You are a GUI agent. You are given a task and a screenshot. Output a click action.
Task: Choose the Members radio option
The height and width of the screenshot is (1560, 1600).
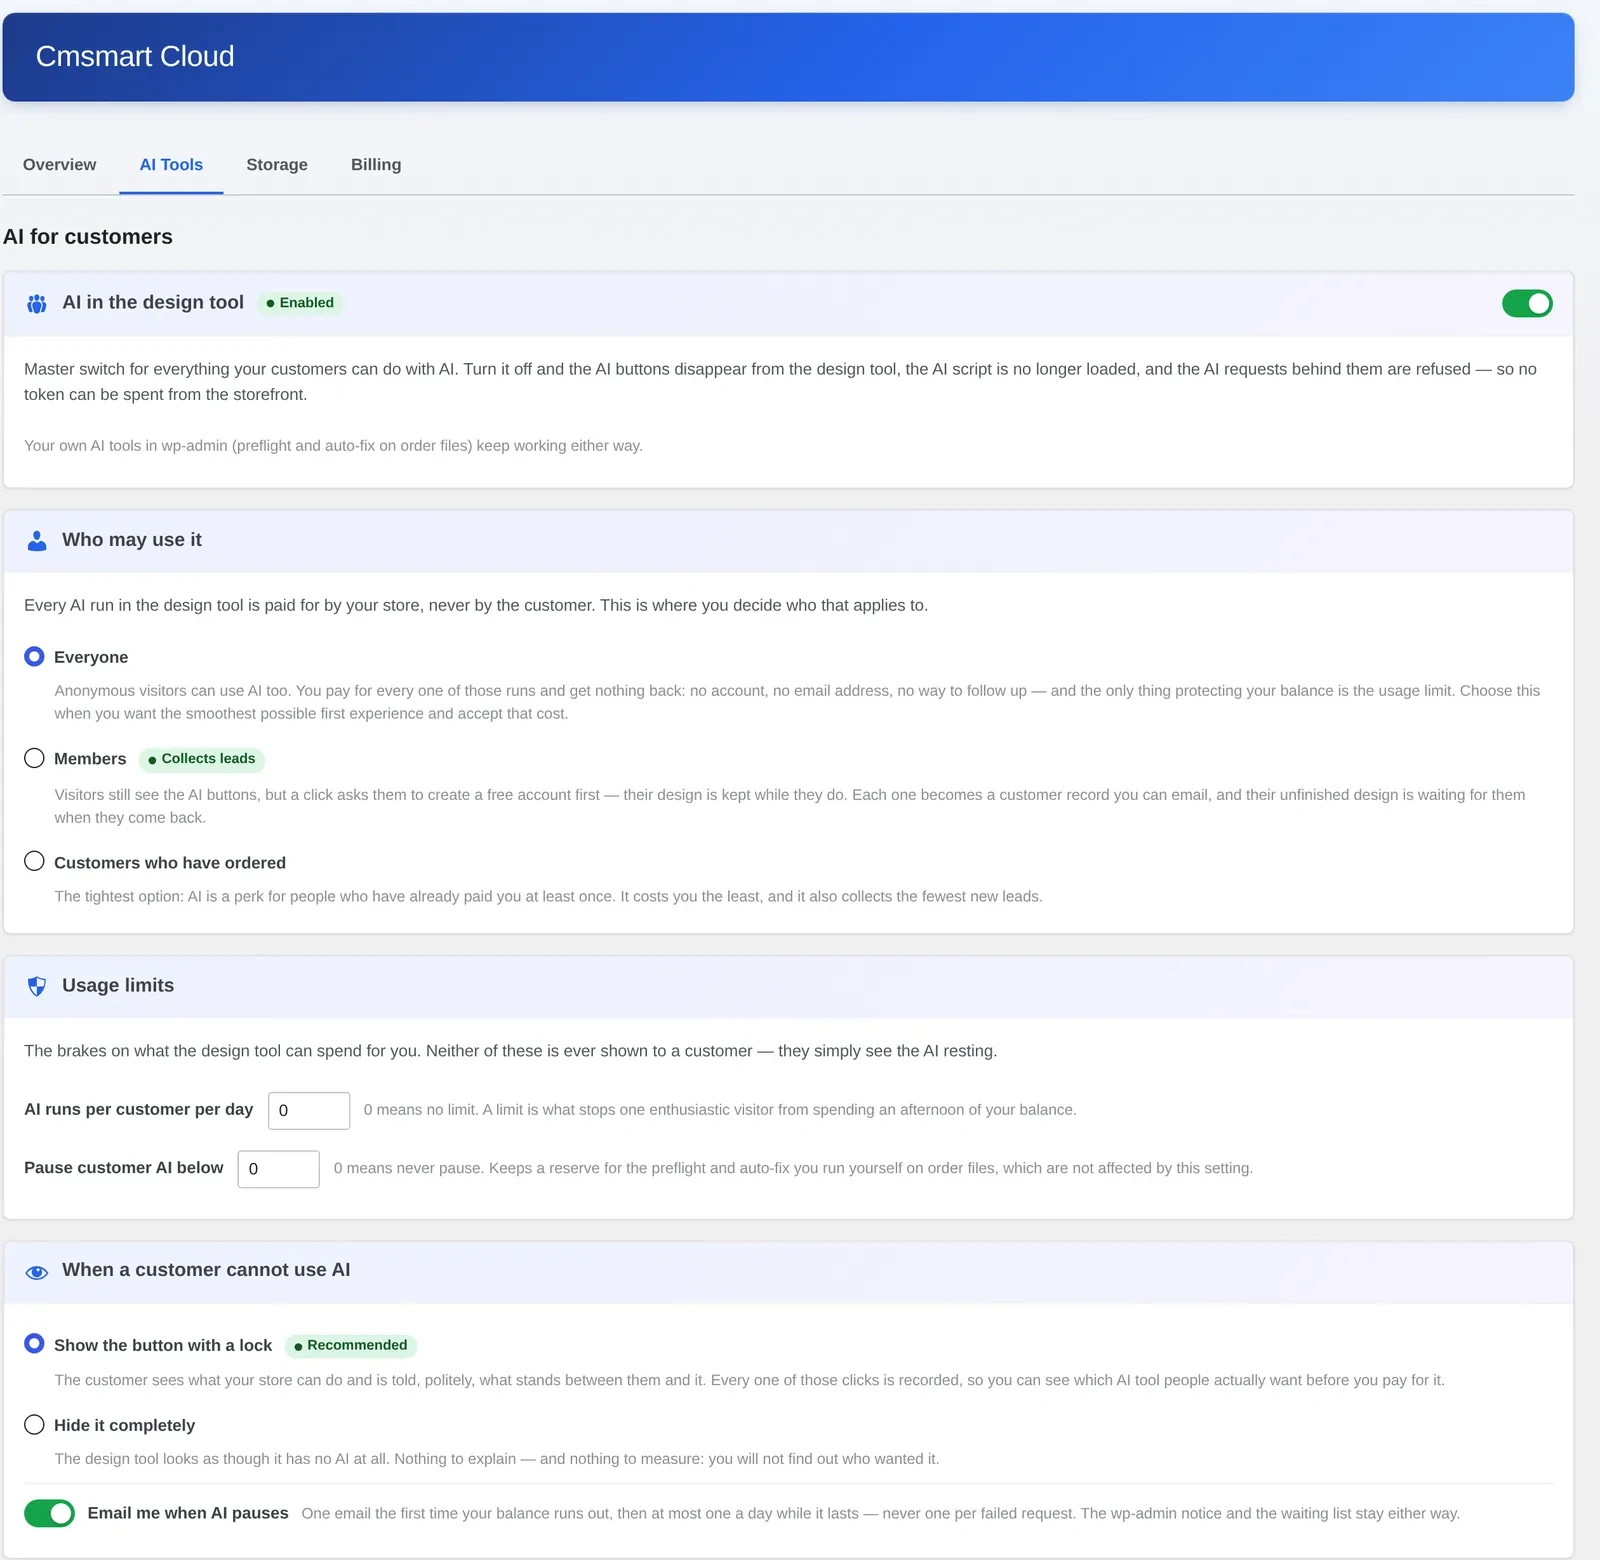point(34,758)
